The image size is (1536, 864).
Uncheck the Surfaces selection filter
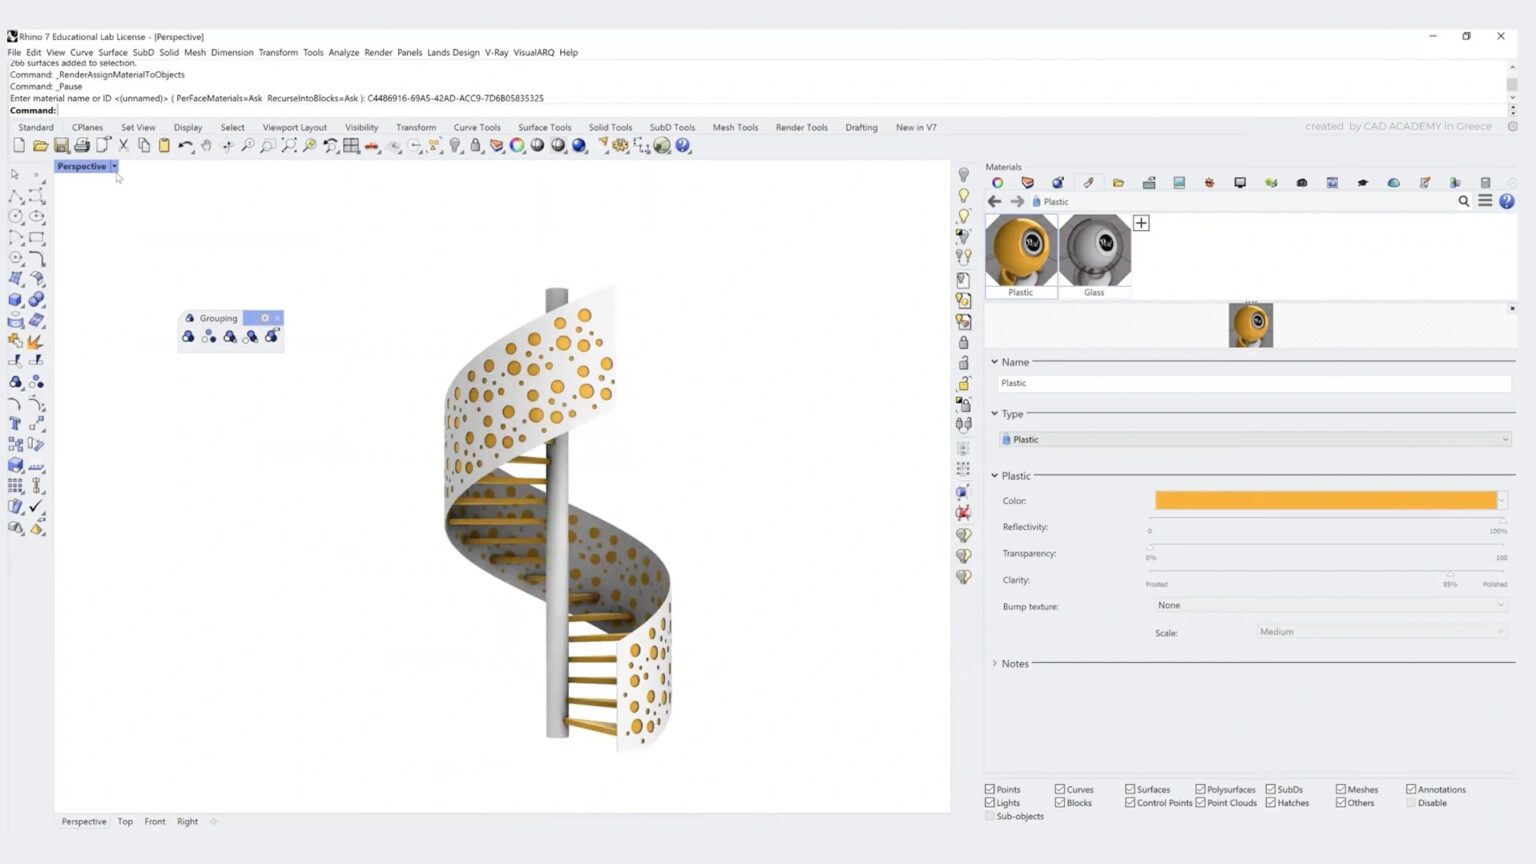click(1130, 789)
